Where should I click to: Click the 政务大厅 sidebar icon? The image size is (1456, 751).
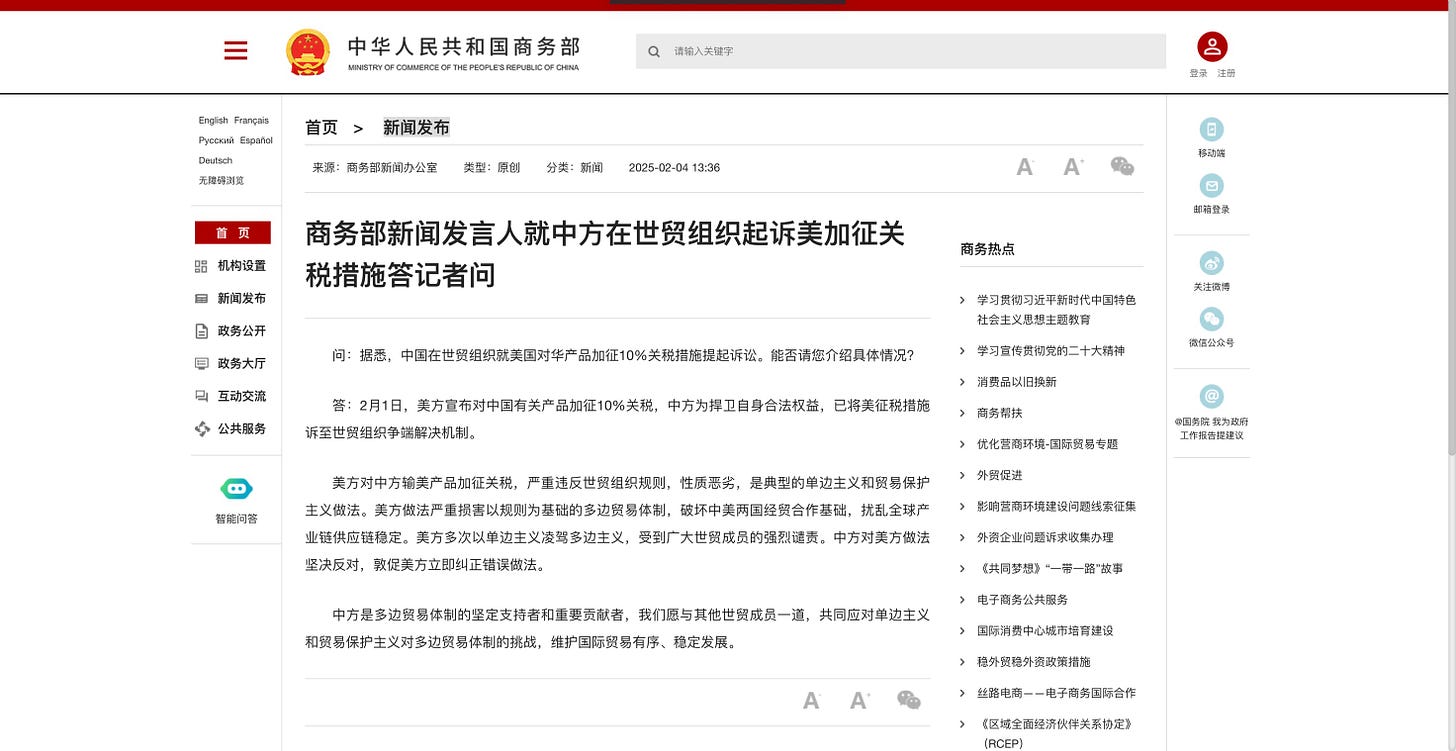[201, 363]
